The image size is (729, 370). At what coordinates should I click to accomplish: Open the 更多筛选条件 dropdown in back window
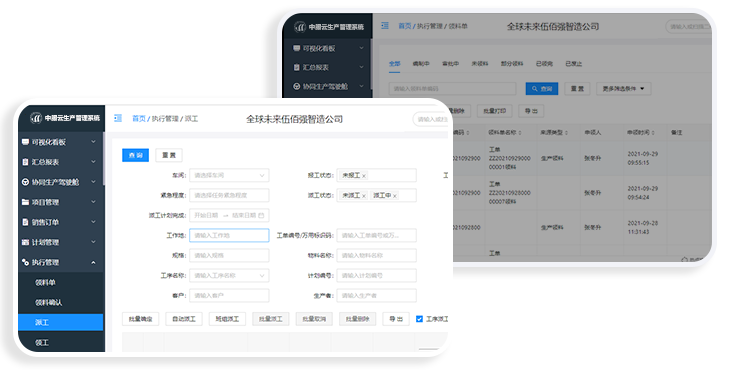coord(623,88)
